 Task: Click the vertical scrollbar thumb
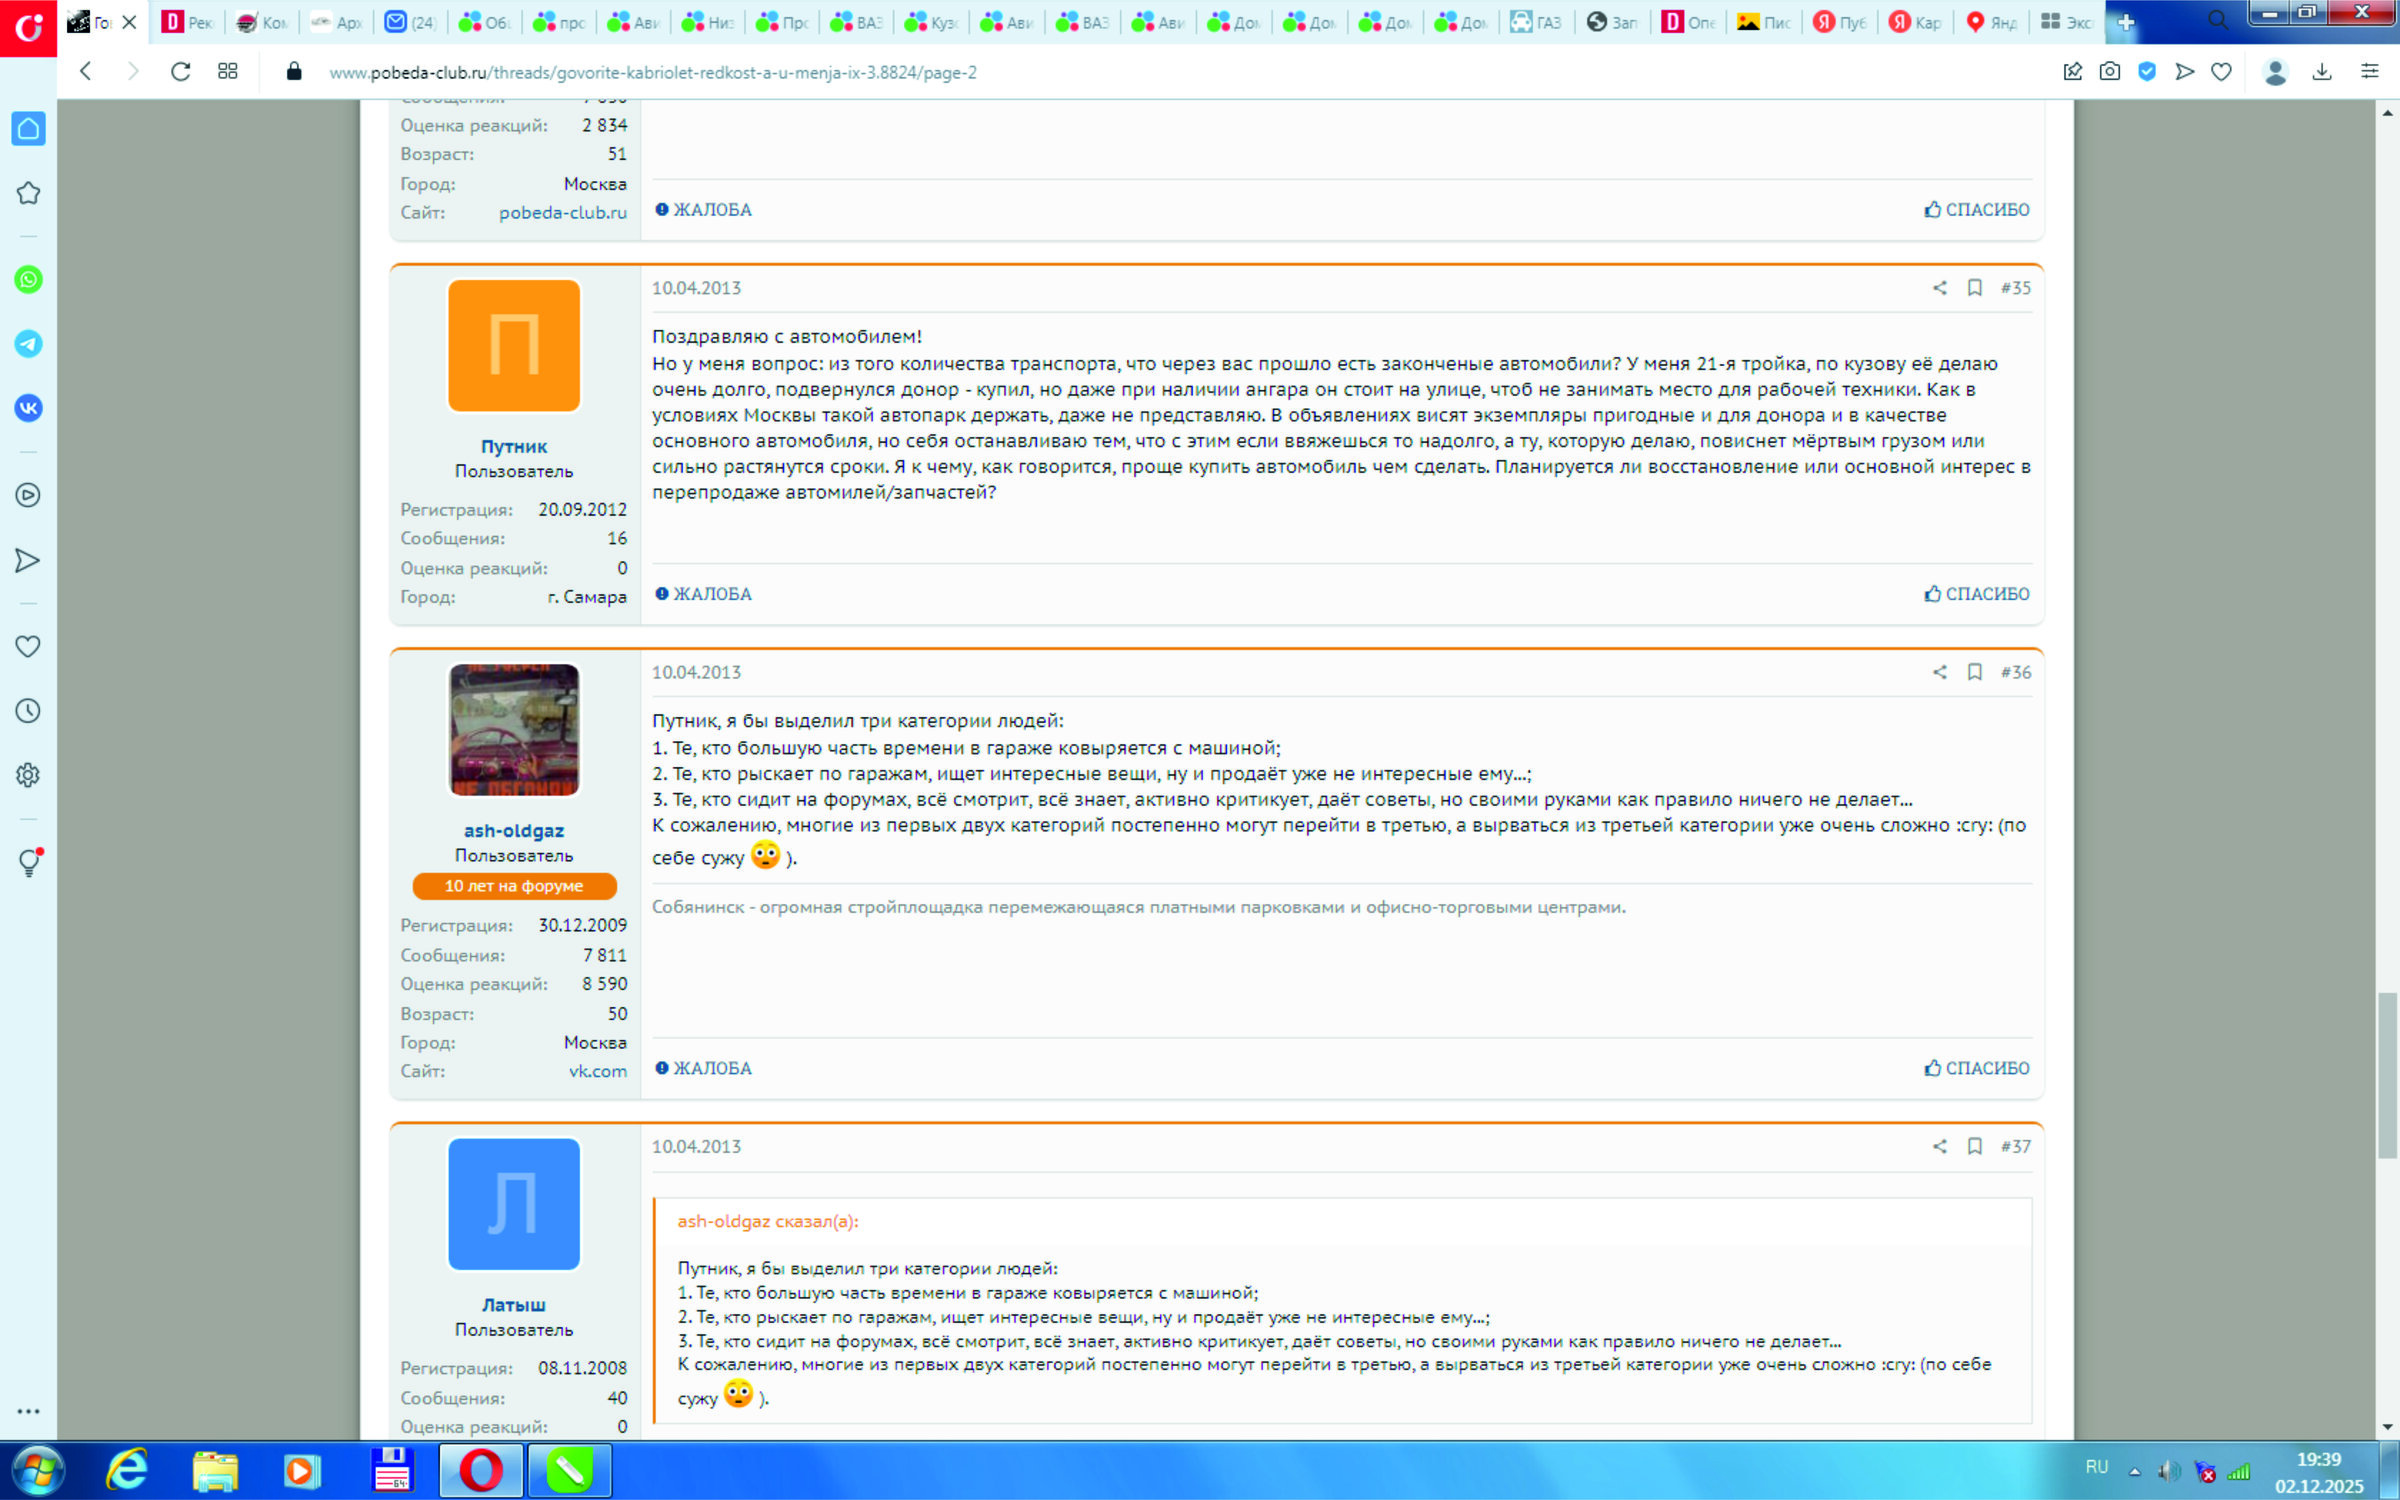click(2387, 1075)
